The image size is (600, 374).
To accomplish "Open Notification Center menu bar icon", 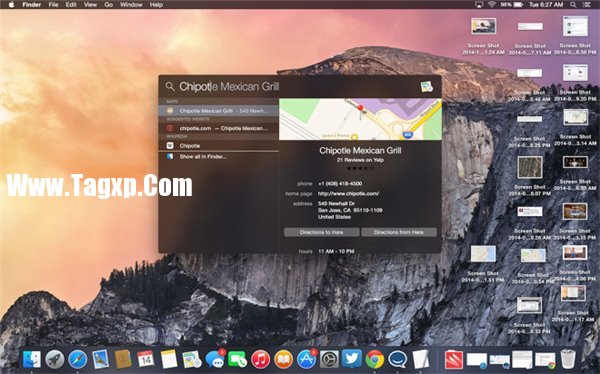I will click(x=587, y=5).
